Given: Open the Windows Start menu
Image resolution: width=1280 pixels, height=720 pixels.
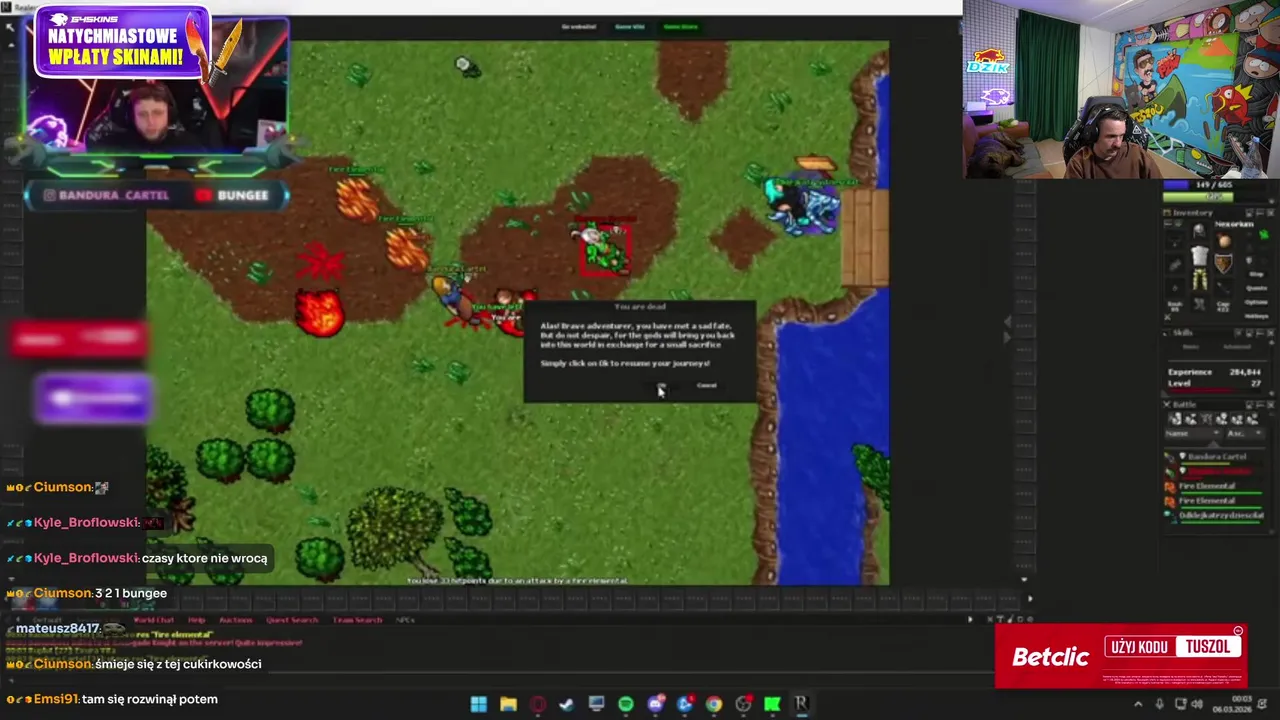Looking at the screenshot, I should [478, 704].
